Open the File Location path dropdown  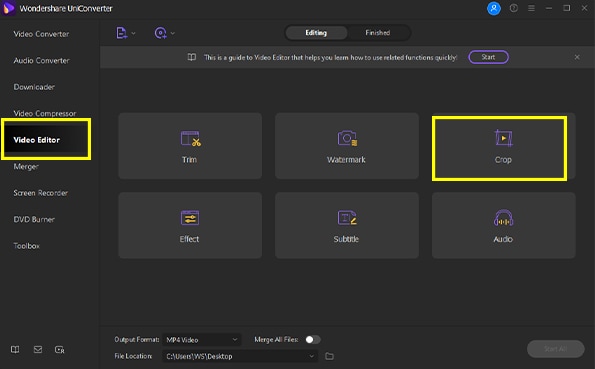point(240,356)
